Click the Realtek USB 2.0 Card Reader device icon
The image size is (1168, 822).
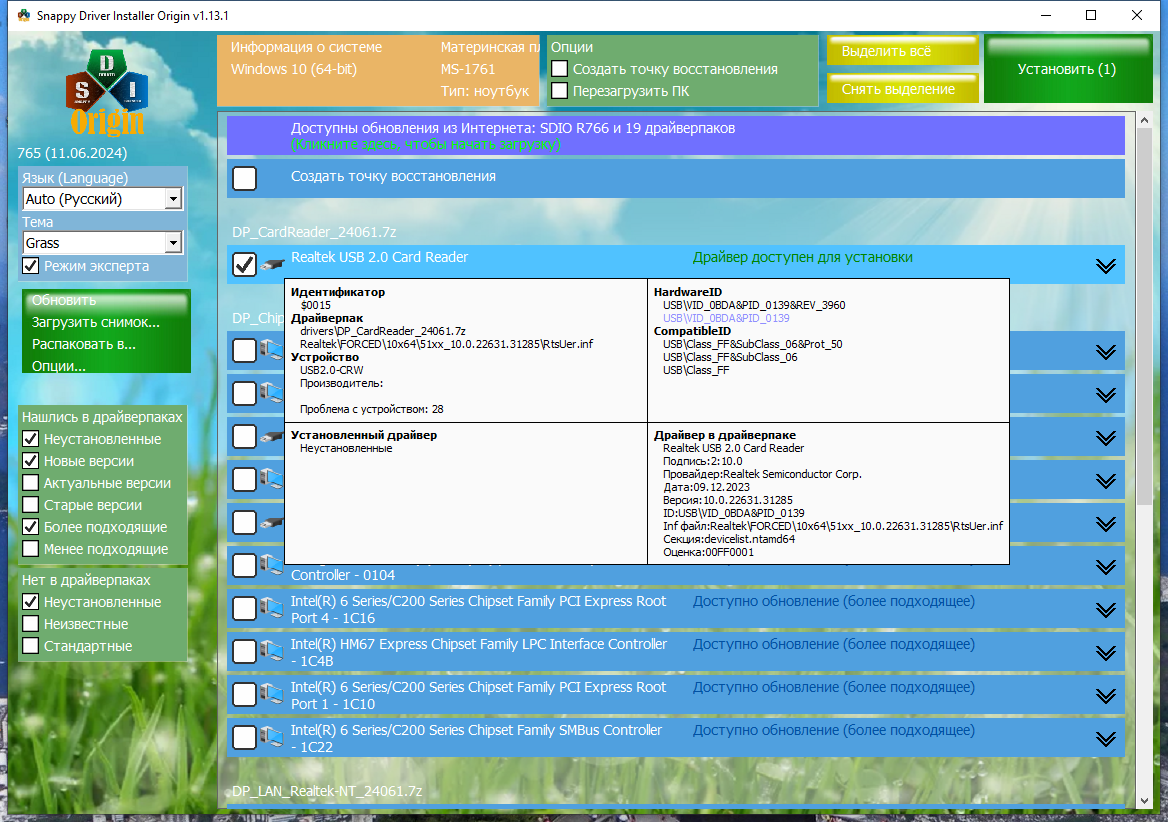[272, 264]
